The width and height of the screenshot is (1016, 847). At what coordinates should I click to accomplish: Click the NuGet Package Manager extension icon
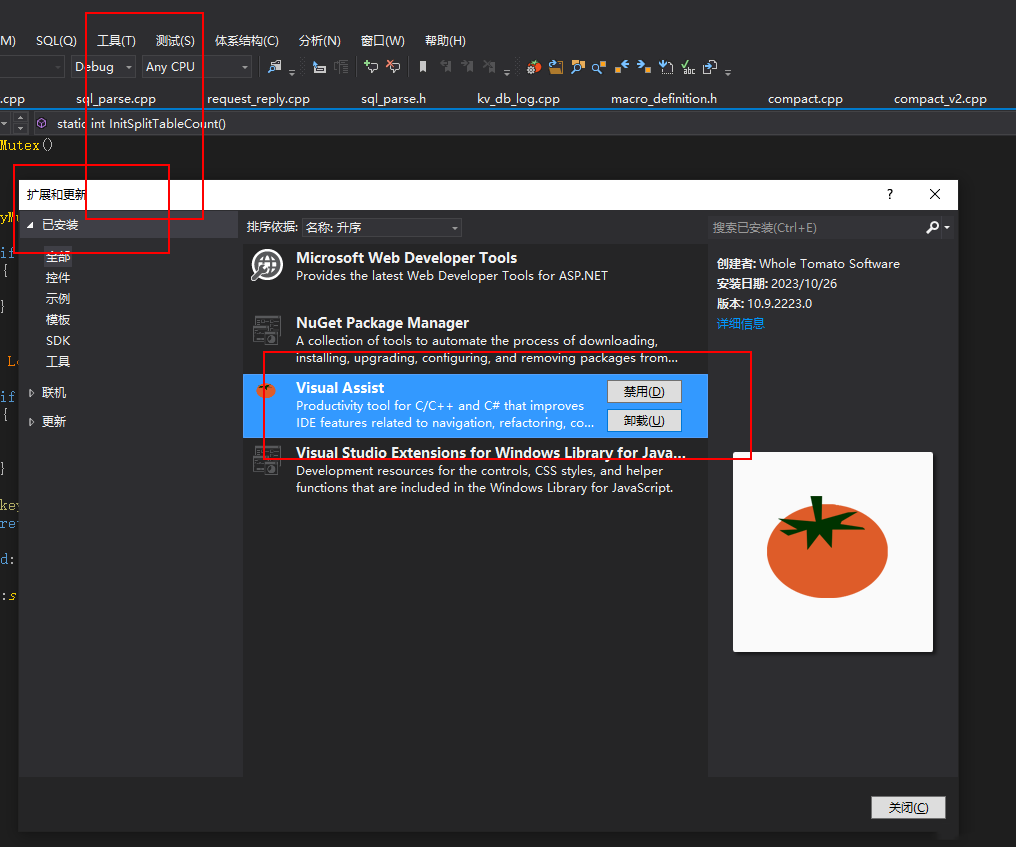coord(267,330)
